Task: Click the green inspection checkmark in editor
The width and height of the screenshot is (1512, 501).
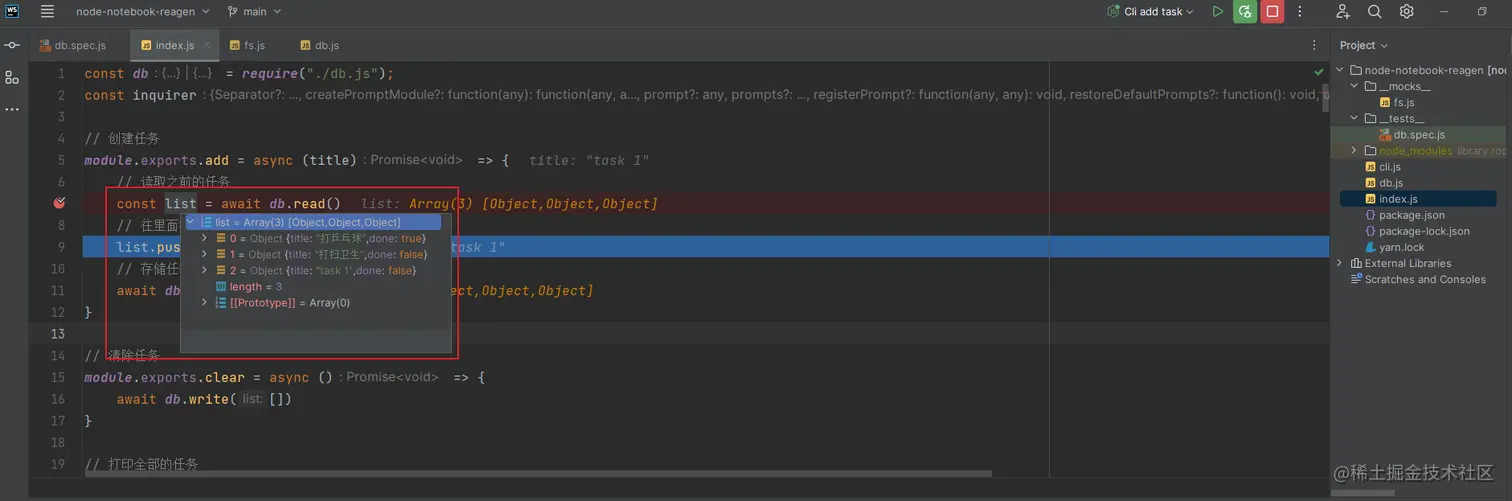Action: [1319, 72]
